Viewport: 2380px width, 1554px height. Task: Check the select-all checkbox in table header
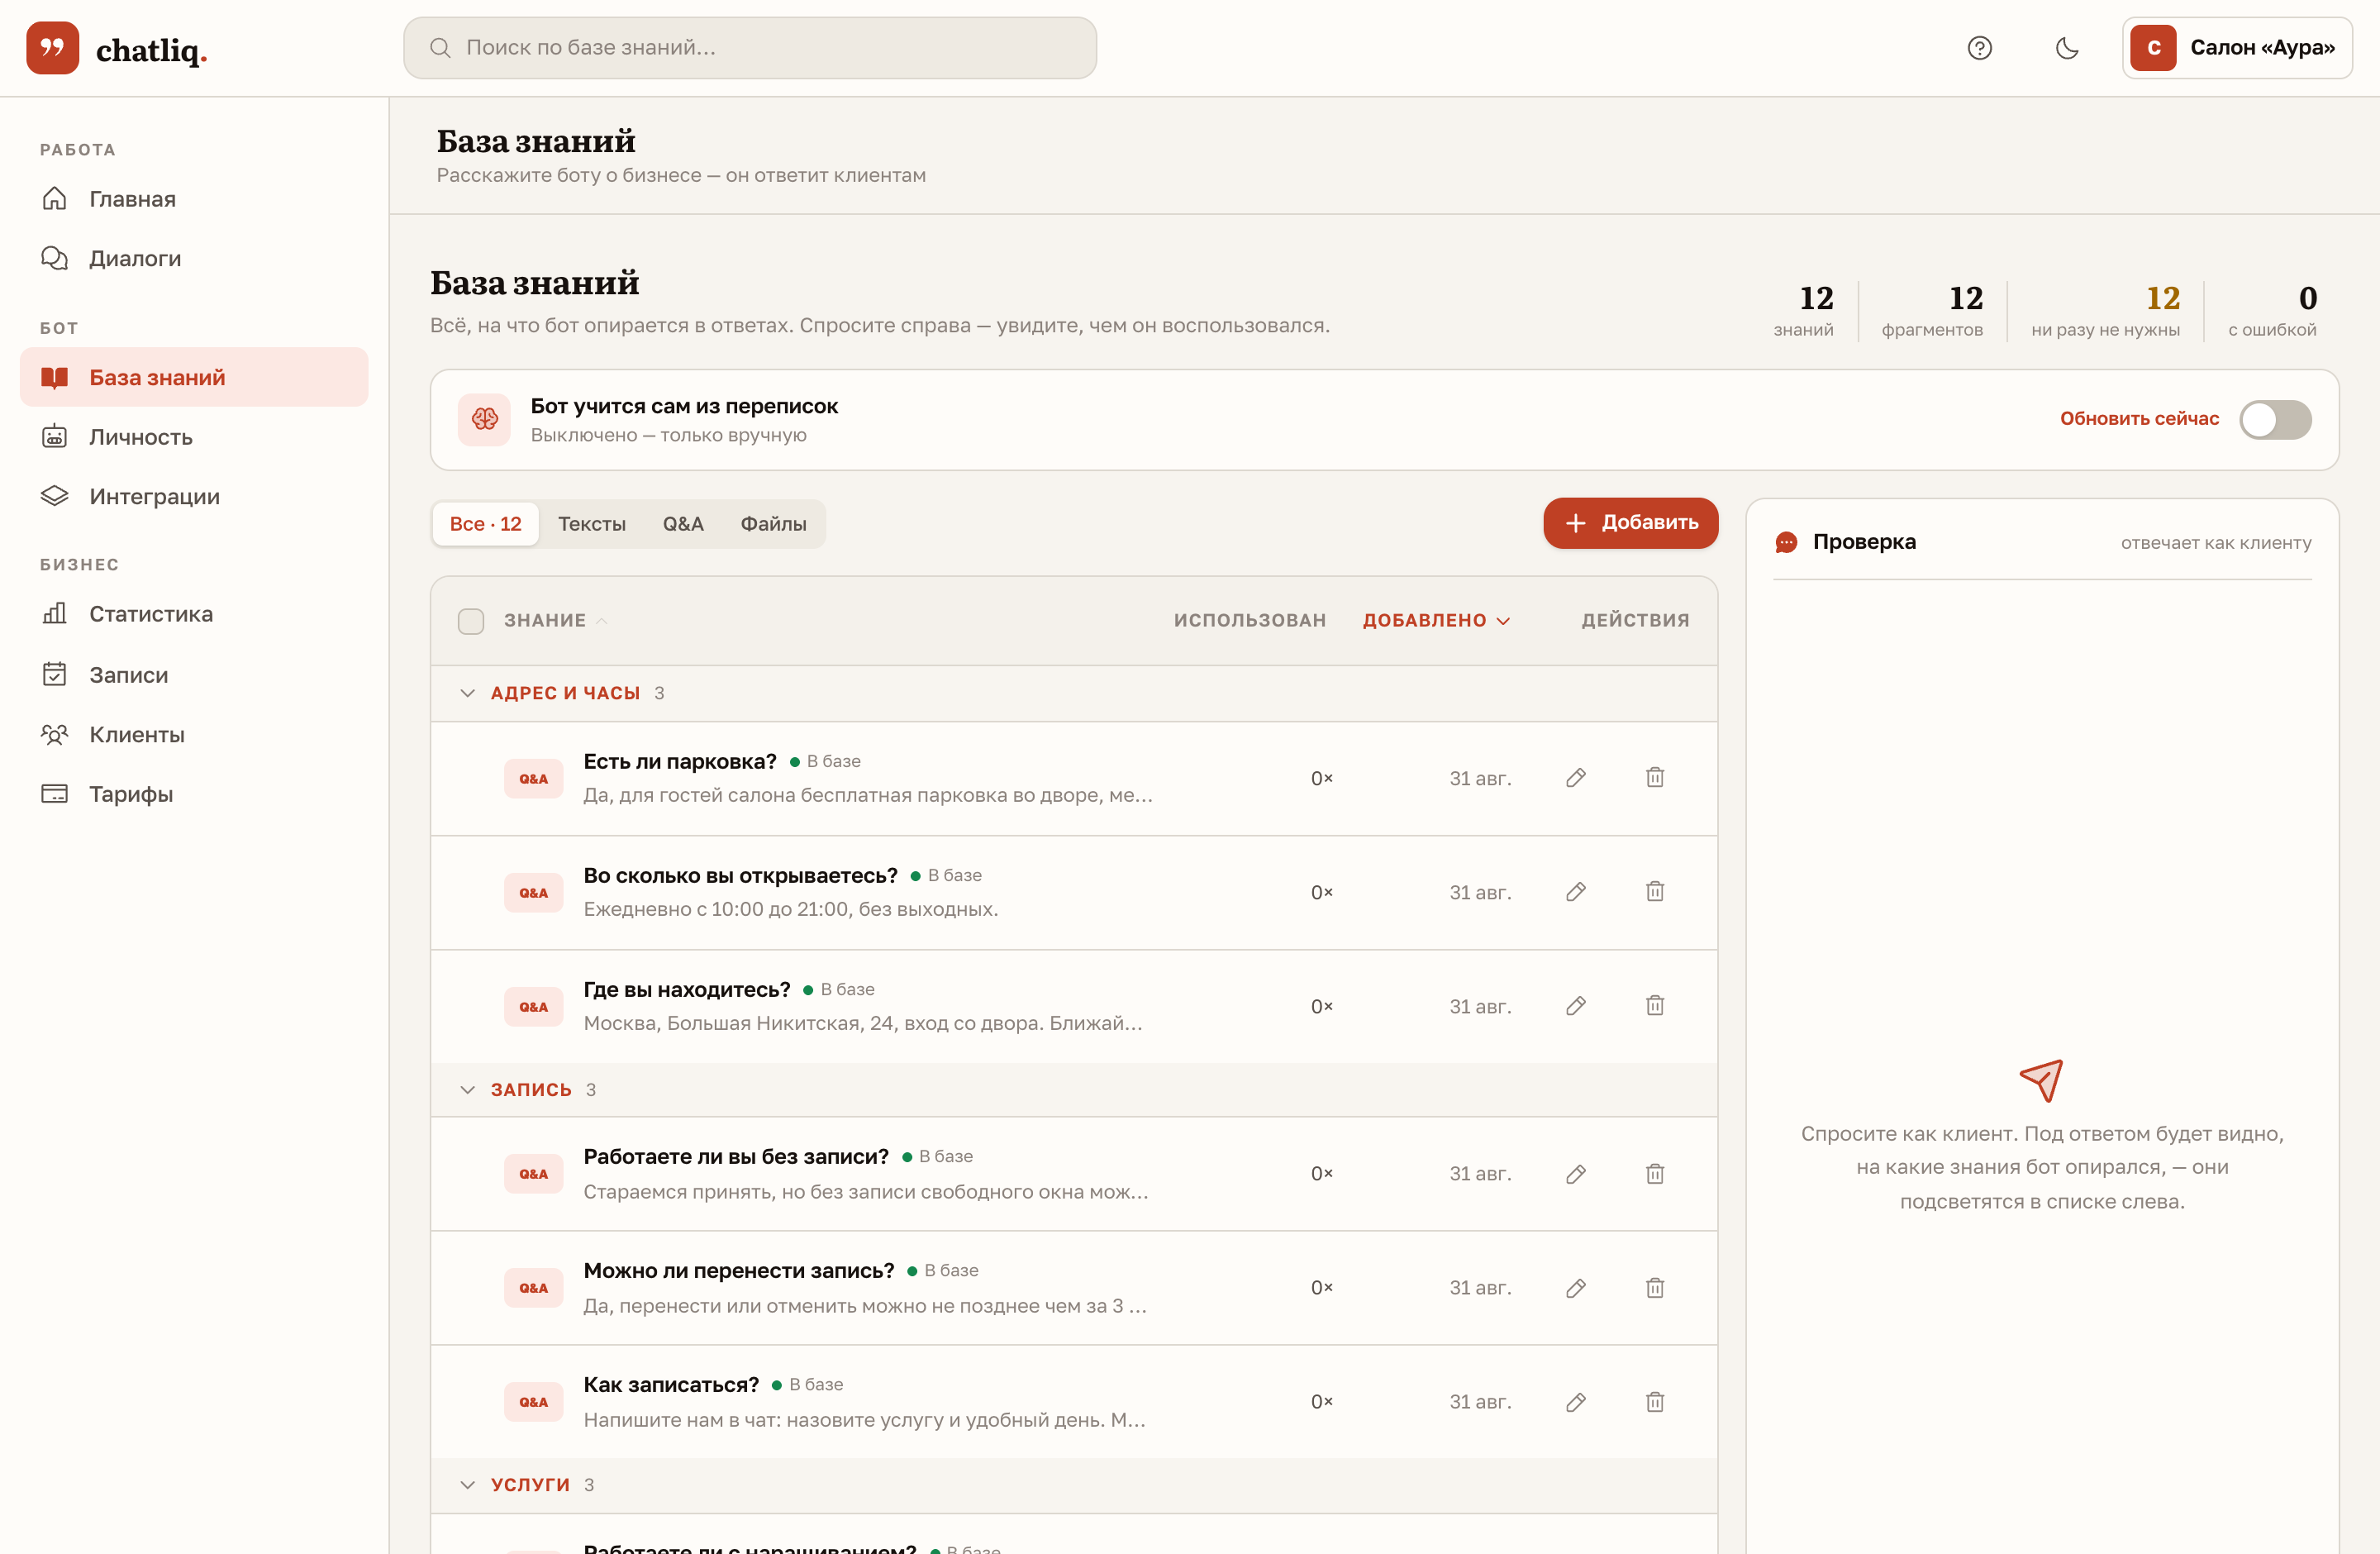click(x=471, y=621)
